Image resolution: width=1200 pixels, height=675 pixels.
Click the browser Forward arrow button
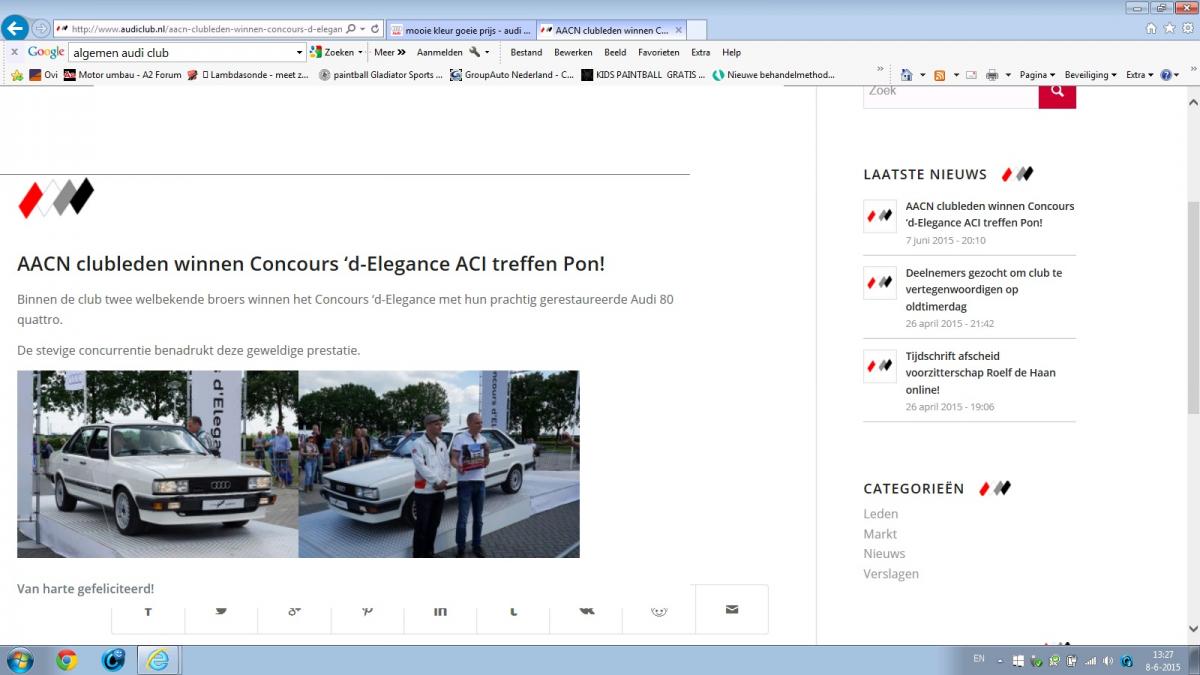point(41,28)
